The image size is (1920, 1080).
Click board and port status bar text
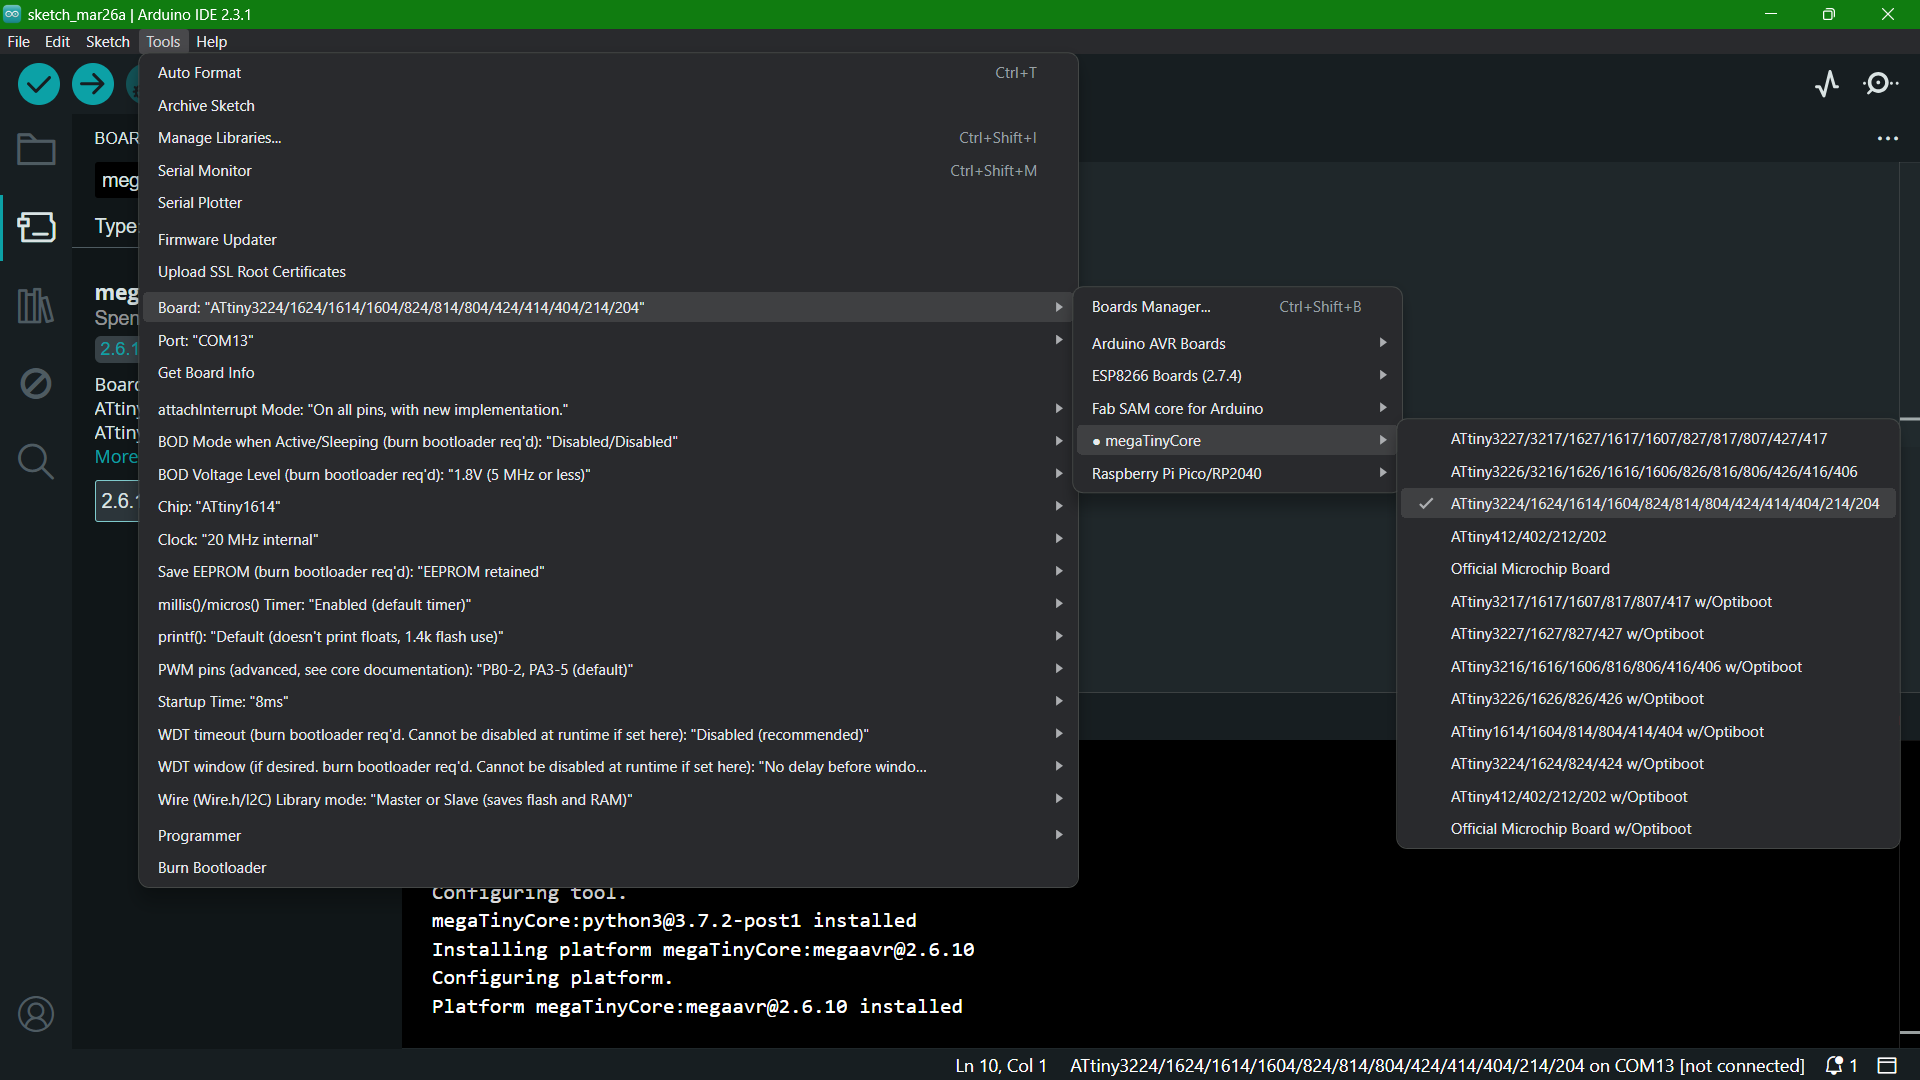pos(1437,1066)
